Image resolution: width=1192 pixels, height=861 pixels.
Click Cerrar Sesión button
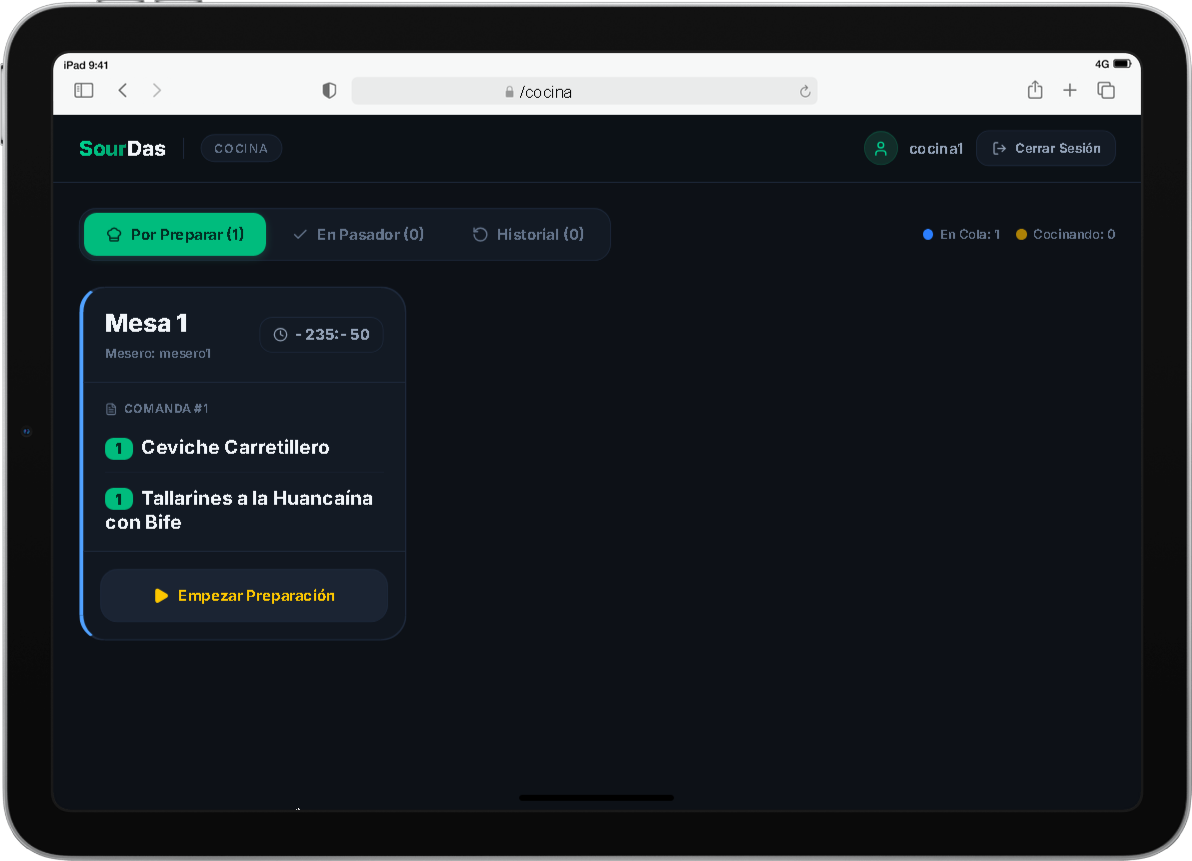pyautogui.click(x=1046, y=148)
